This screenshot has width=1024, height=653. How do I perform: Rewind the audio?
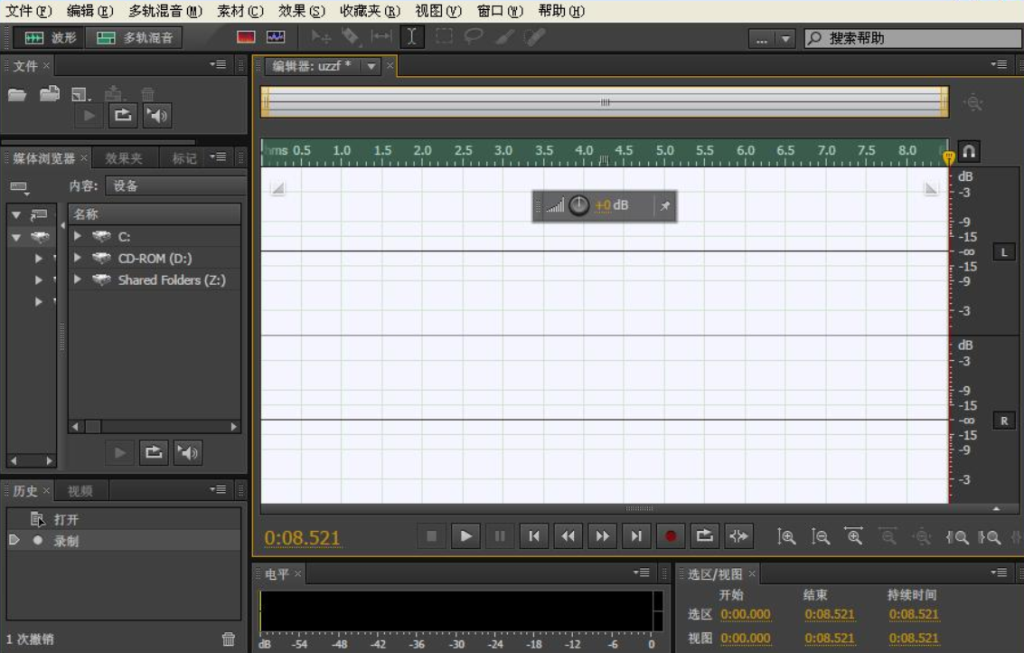pos(568,536)
